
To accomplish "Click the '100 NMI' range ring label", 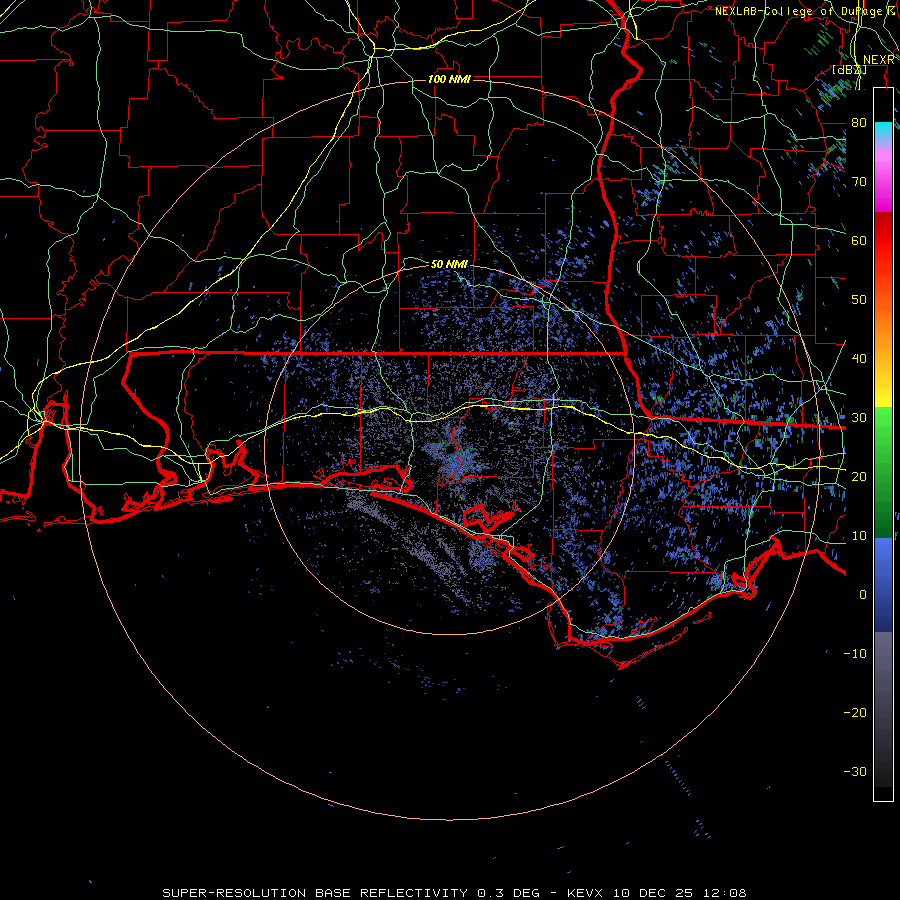I will coord(449,79).
